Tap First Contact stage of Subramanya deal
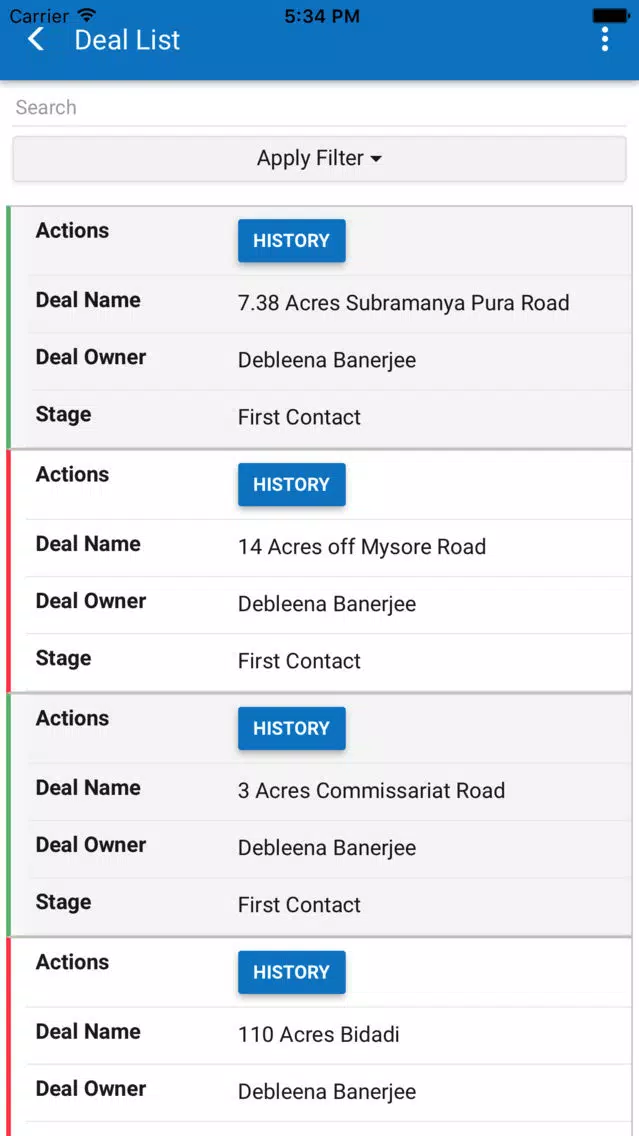639x1136 pixels. tap(299, 417)
